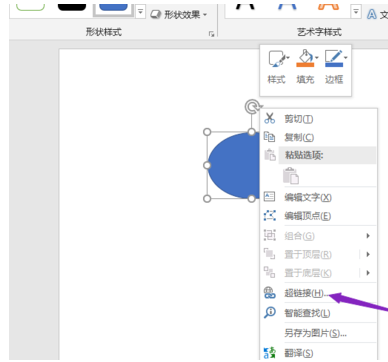Choose 剪切(T) from context menu
Viewport: 388px width, 362px height.
point(318,119)
